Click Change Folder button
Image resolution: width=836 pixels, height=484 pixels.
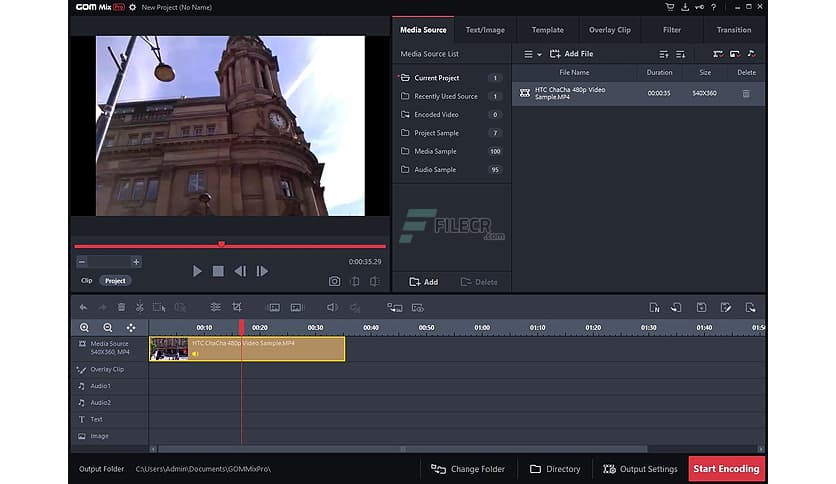click(x=468, y=469)
